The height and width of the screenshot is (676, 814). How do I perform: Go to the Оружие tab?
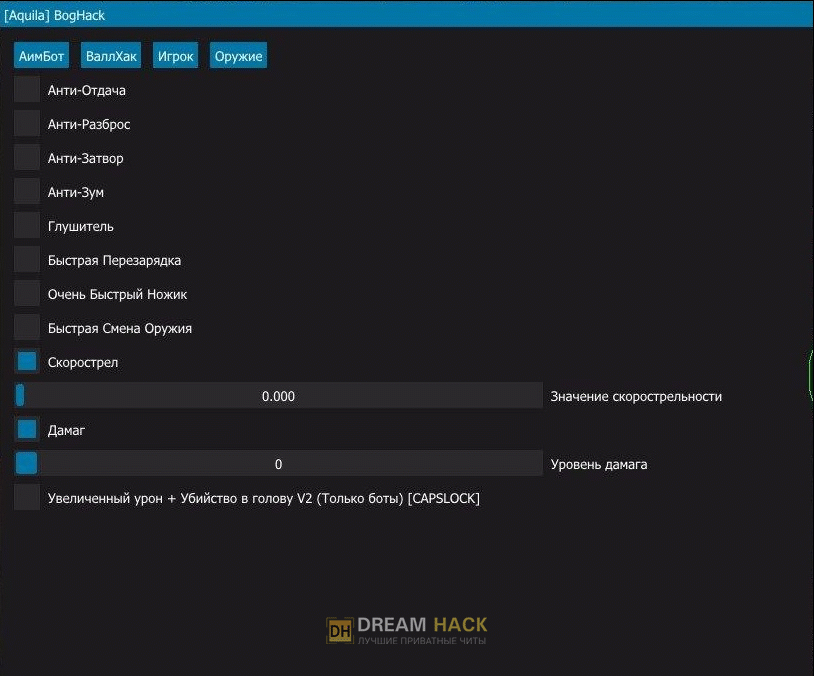click(x=238, y=56)
